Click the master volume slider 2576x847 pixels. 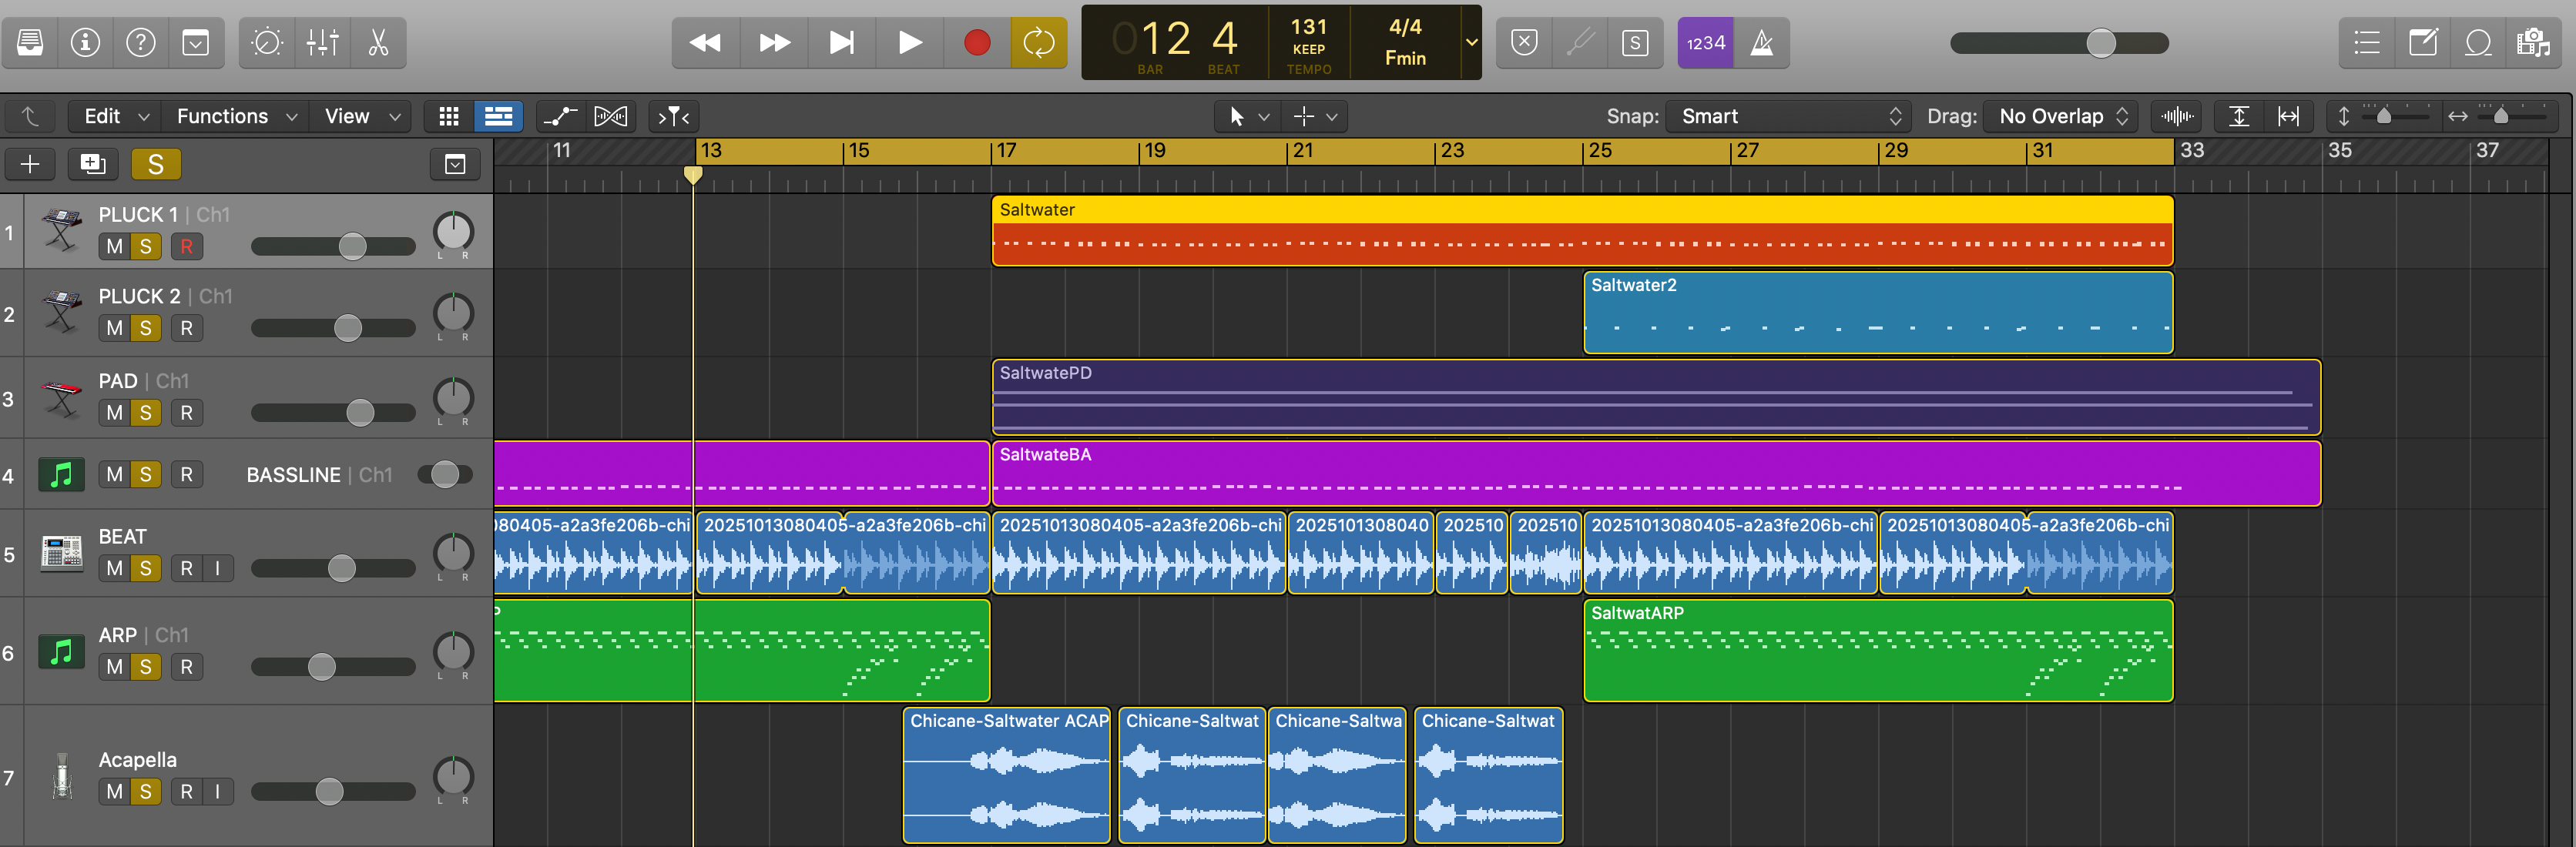[x=2100, y=43]
